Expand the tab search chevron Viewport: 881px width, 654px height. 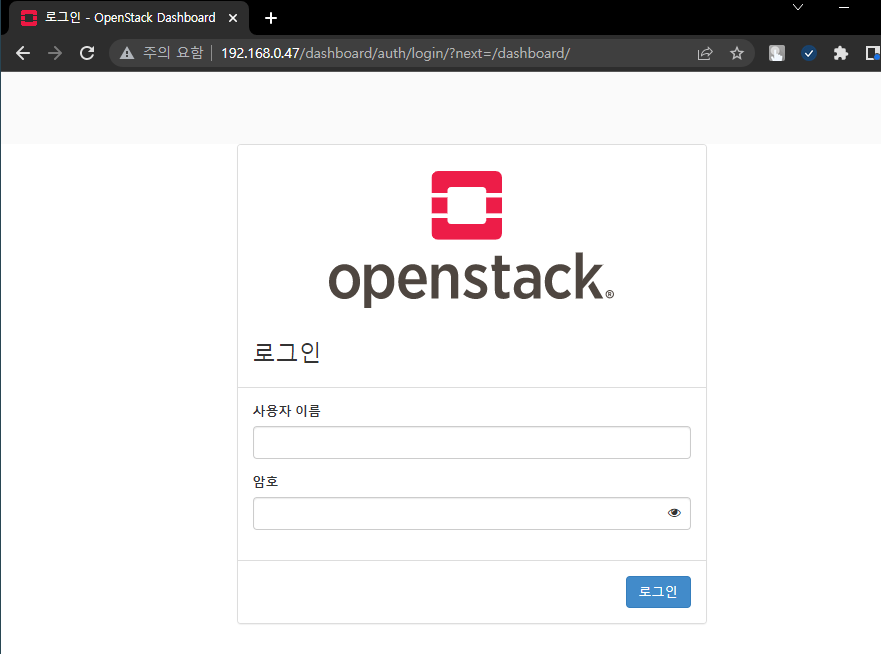798,7
